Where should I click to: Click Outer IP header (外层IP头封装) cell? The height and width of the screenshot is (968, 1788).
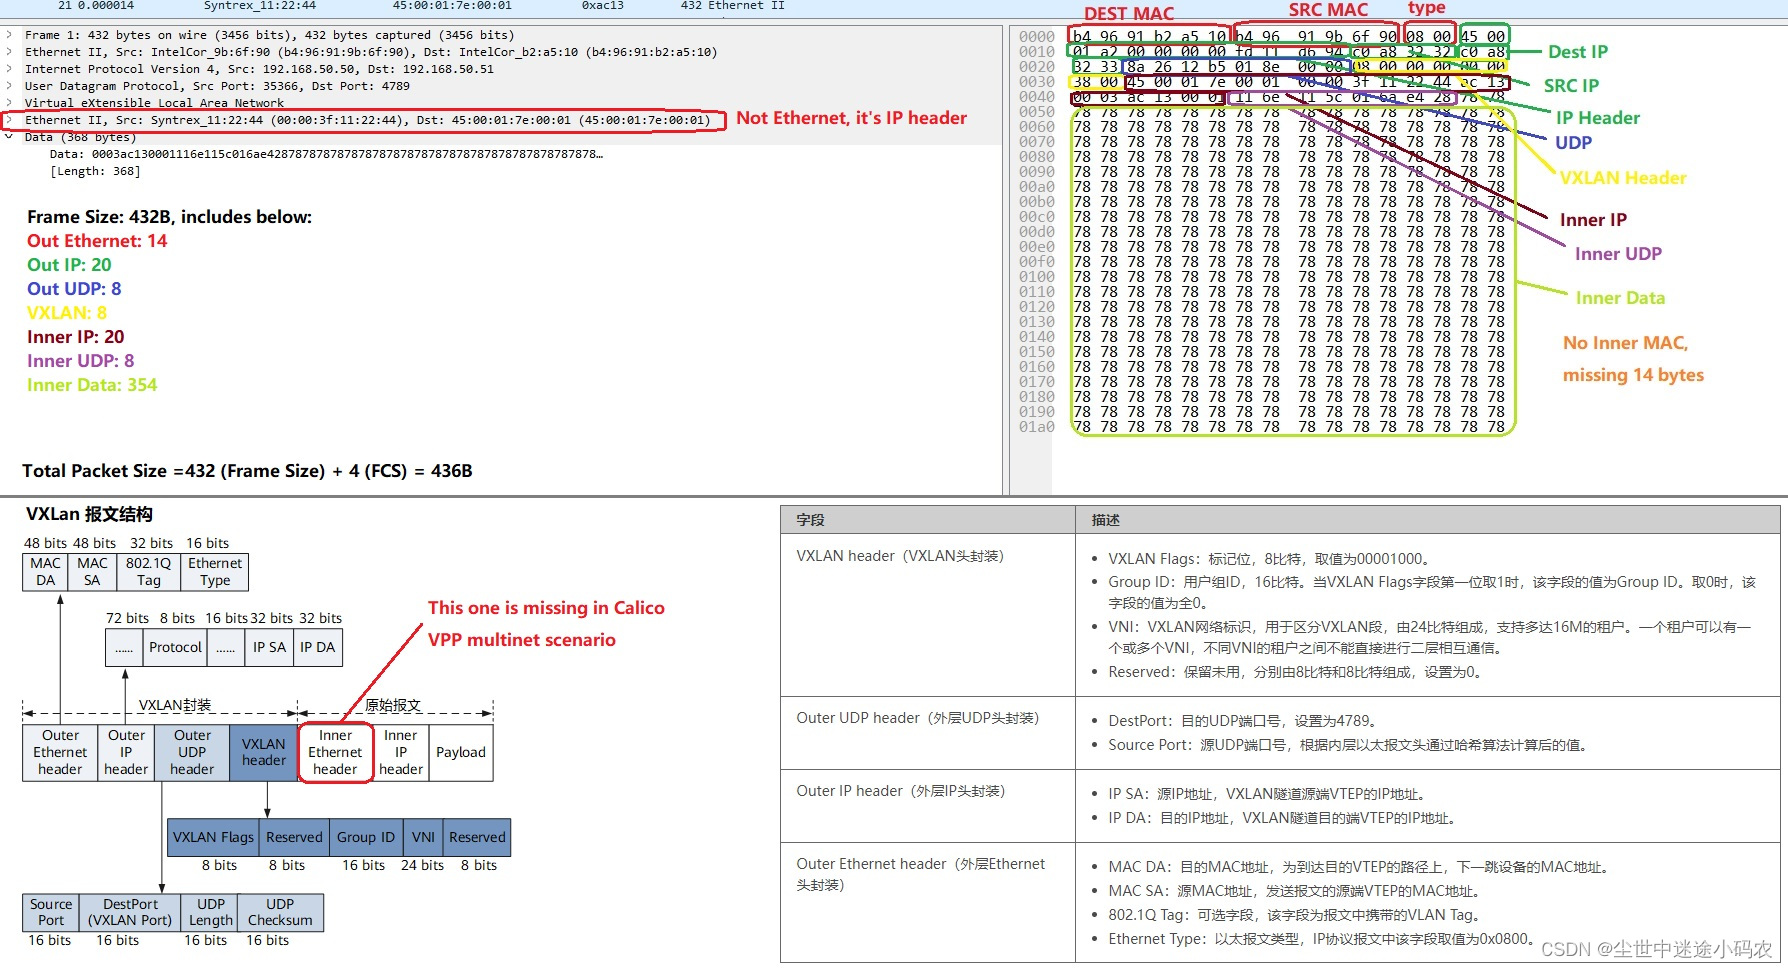(928, 805)
